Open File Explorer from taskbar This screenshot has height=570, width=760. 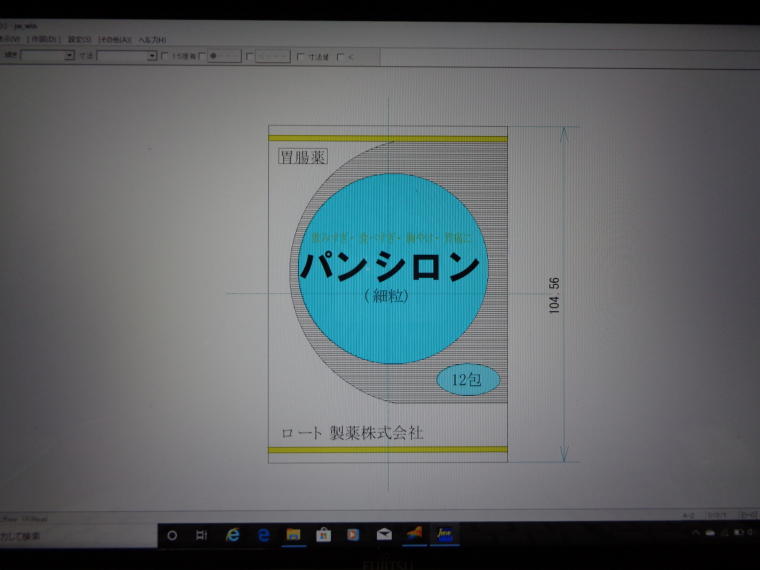294,535
